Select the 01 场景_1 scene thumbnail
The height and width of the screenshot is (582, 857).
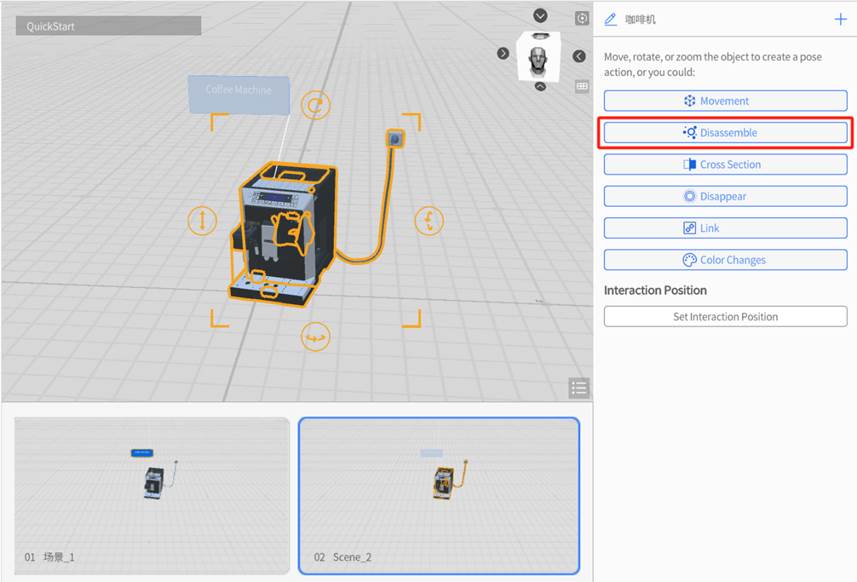152,495
